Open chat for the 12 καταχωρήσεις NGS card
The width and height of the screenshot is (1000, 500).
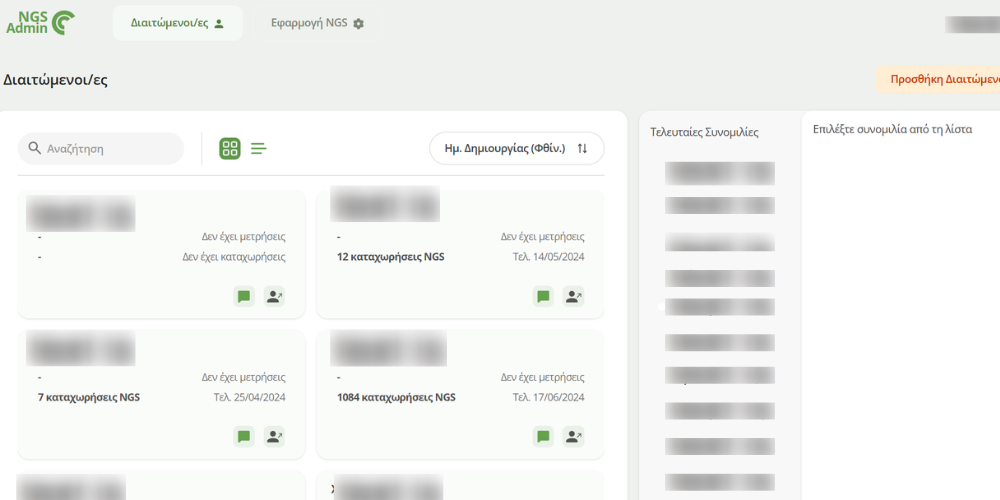click(x=543, y=296)
